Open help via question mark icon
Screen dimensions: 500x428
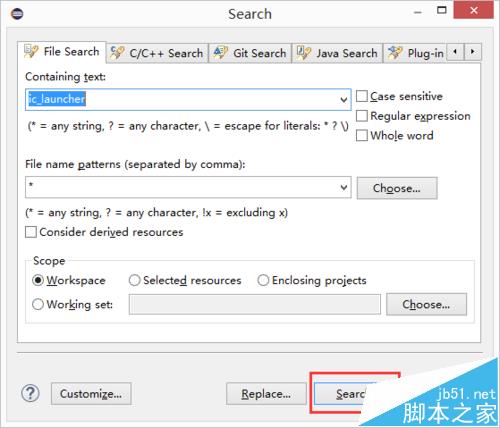tap(30, 393)
